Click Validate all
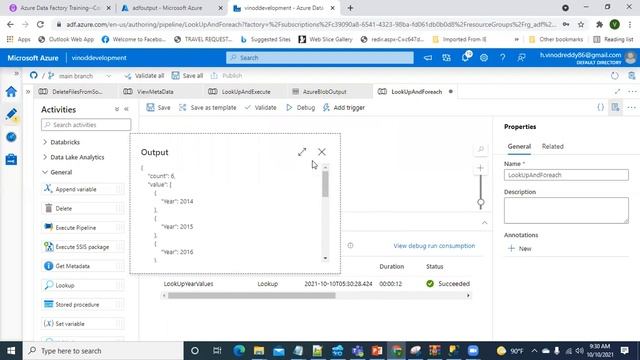 [144, 76]
